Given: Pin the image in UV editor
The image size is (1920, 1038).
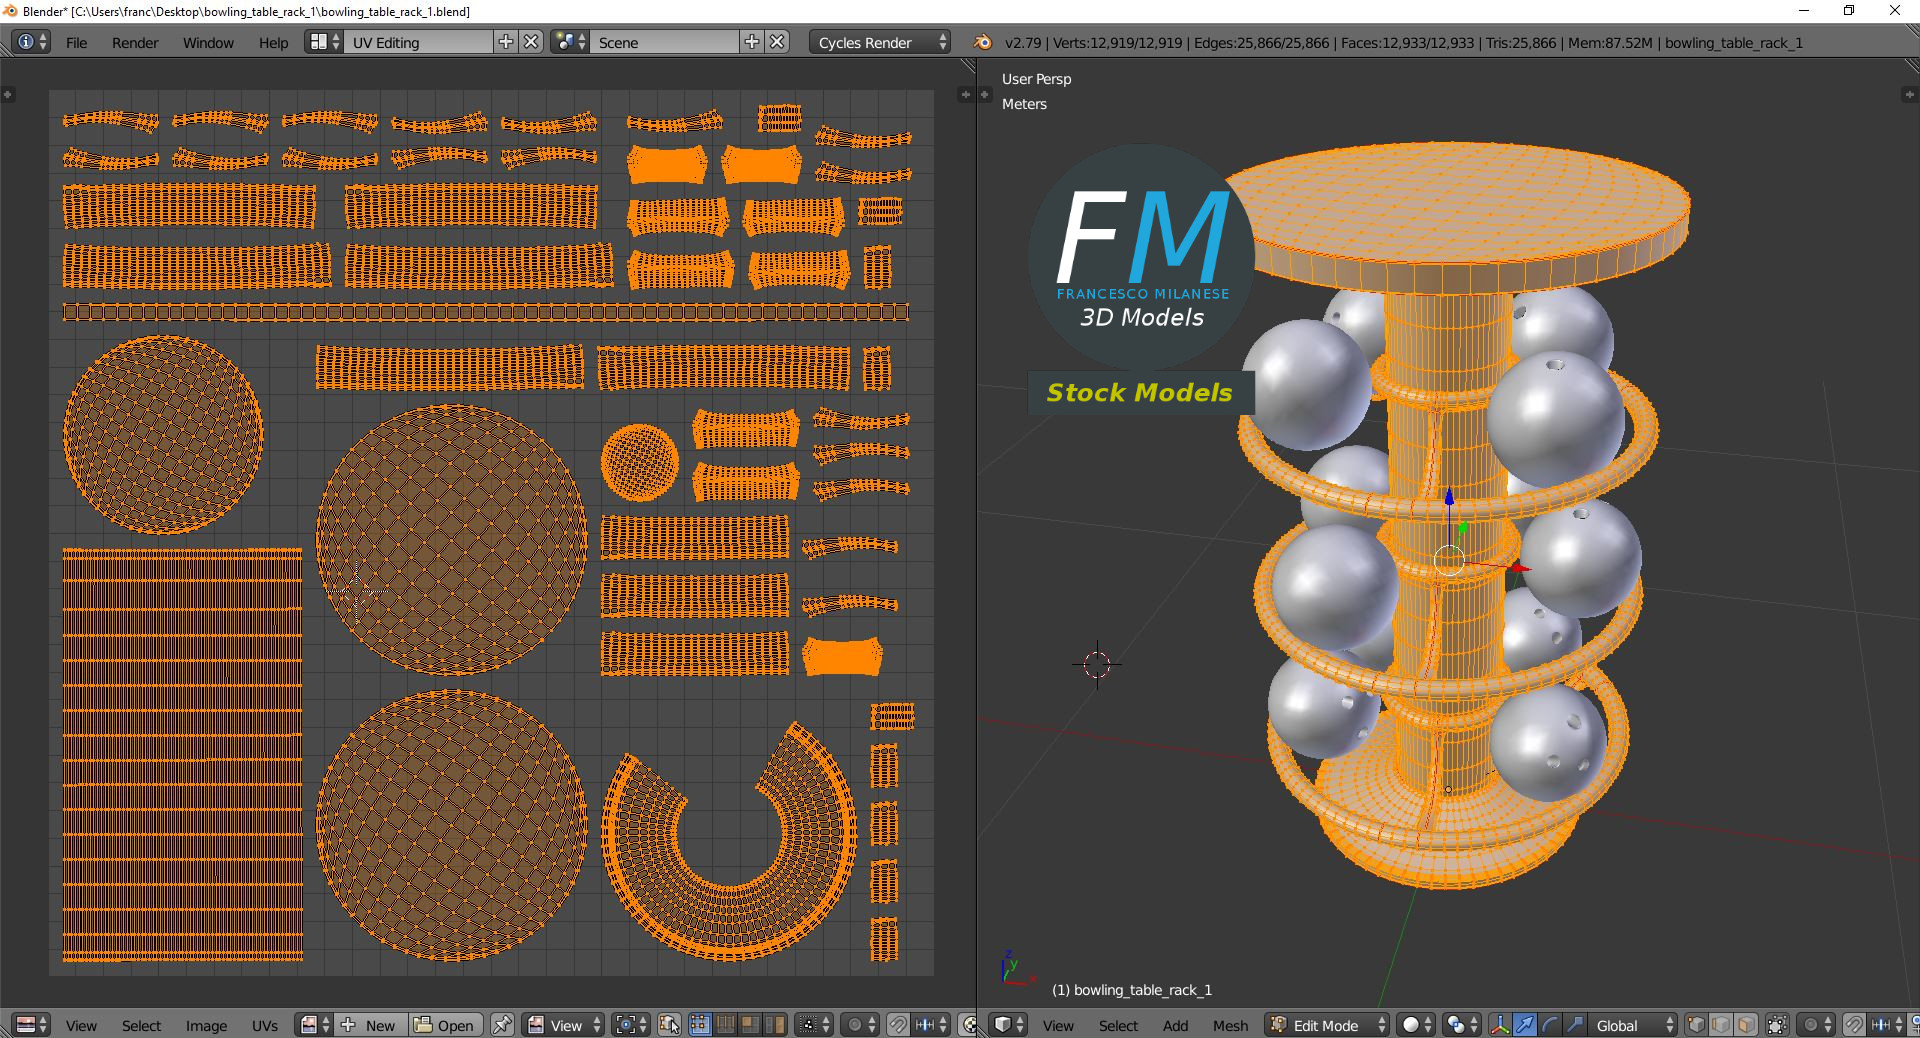Looking at the screenshot, I should pos(502,1025).
